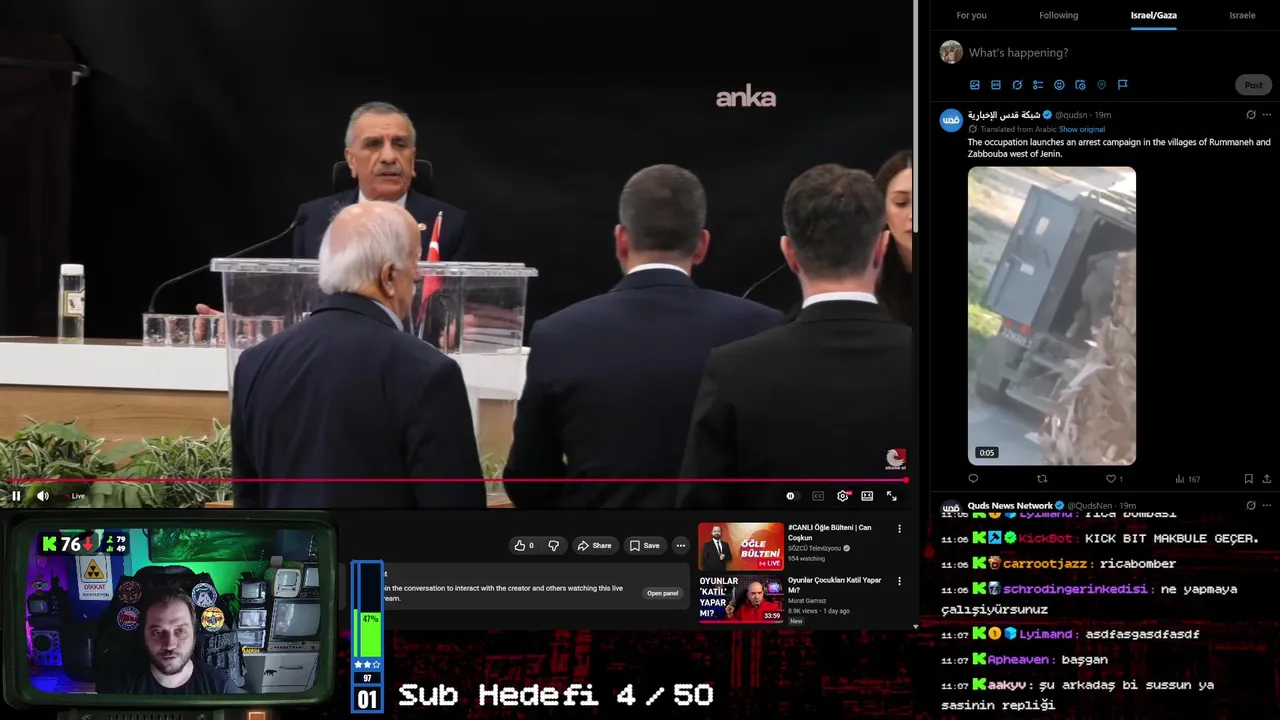Click the flag icon in composer
The image size is (1280, 720).
[1122, 85]
